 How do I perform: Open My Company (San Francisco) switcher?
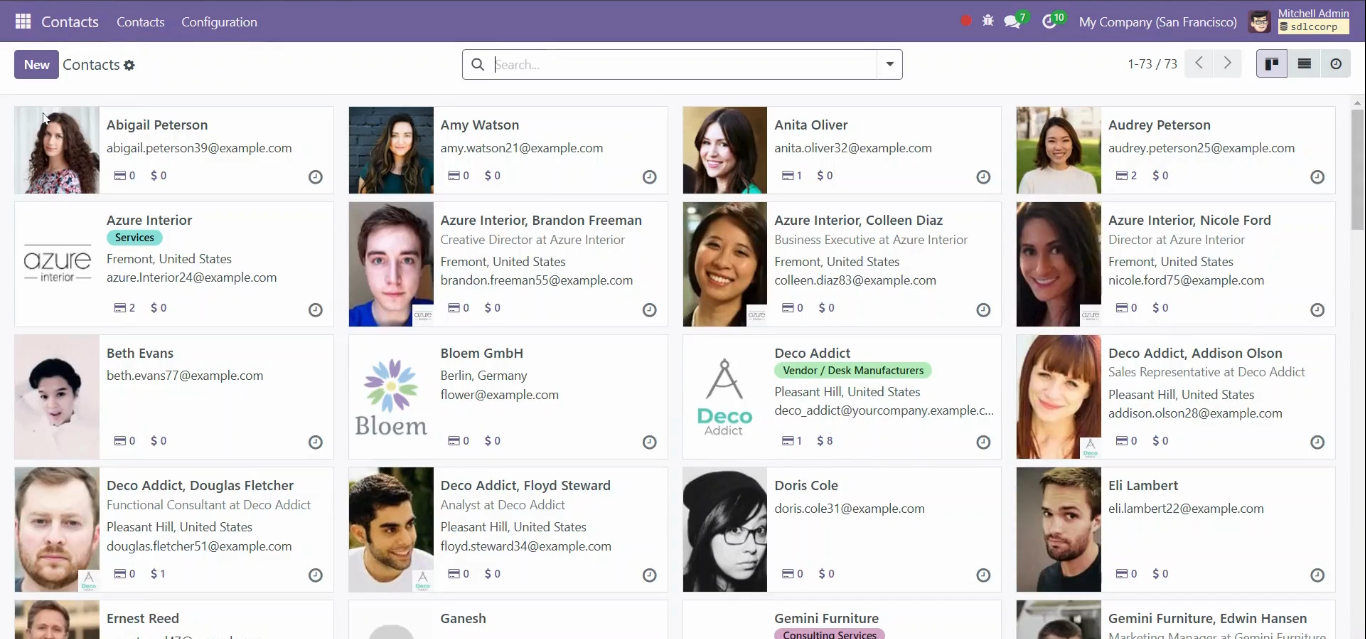(1158, 21)
